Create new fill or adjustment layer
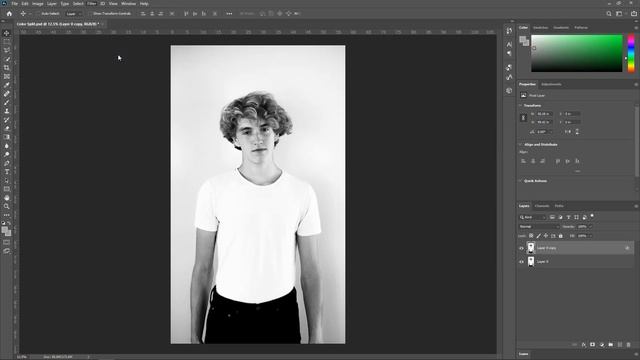640x360 pixels. tap(601, 345)
